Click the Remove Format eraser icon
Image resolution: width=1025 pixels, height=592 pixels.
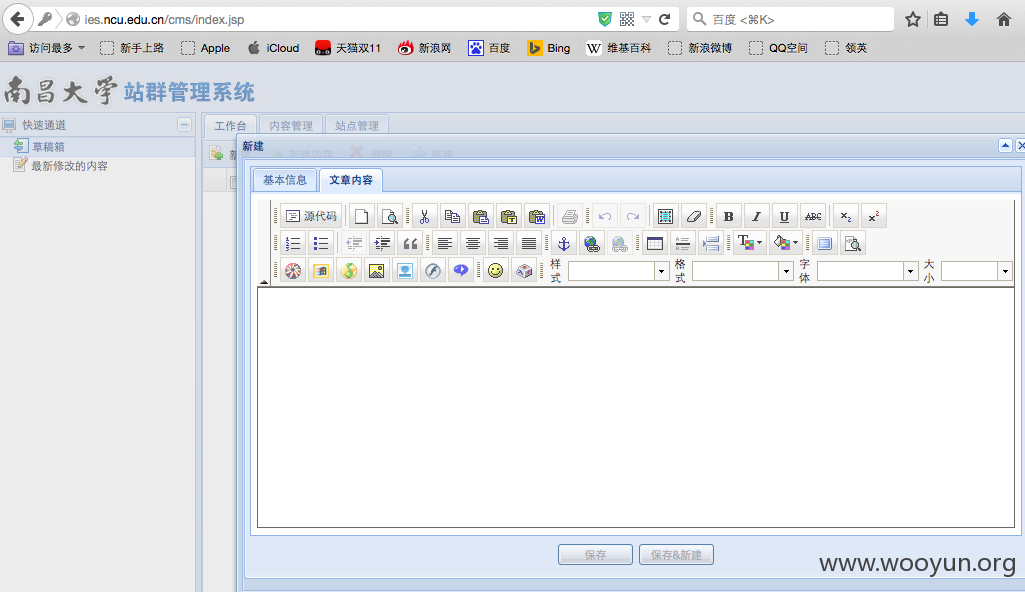(x=694, y=216)
